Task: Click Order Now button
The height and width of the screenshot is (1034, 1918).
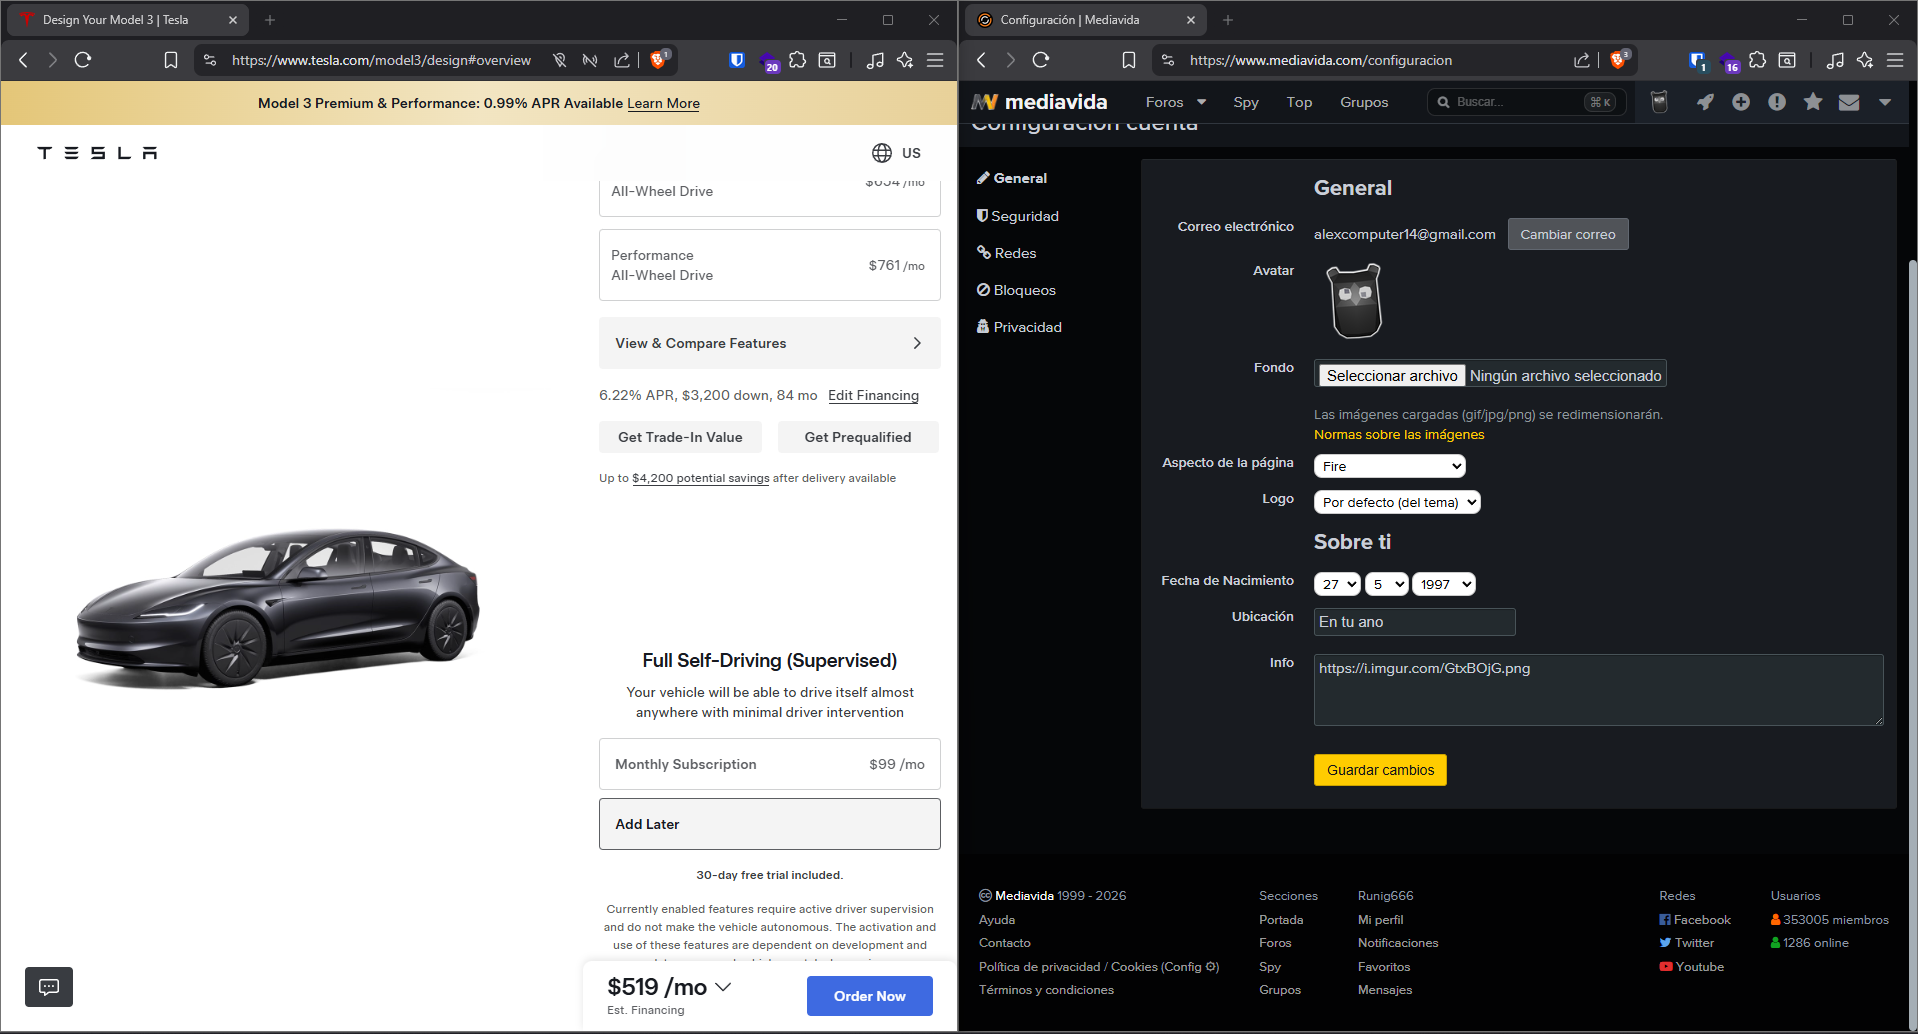Action: (x=870, y=996)
